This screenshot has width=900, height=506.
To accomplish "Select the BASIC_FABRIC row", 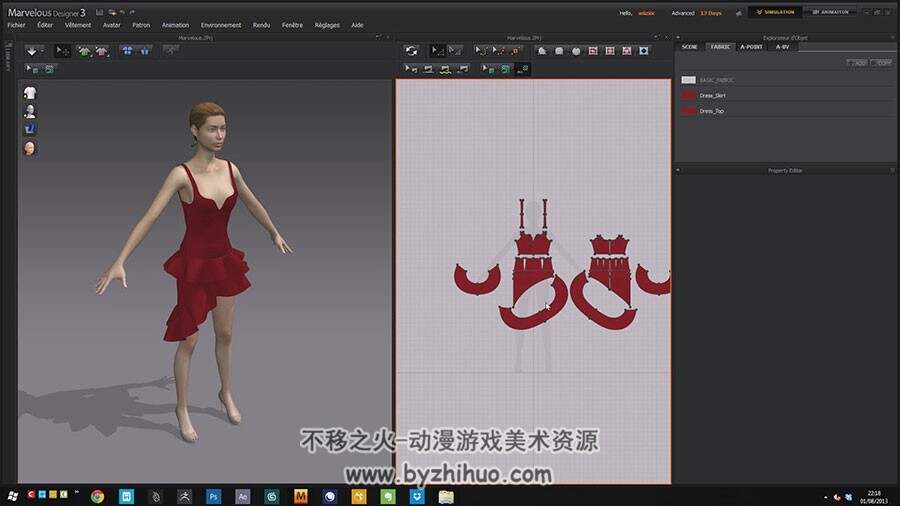I will [786, 80].
